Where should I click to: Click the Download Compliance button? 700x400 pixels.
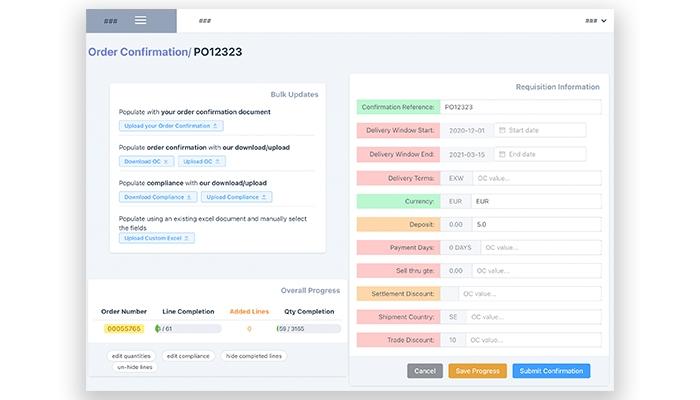point(158,197)
